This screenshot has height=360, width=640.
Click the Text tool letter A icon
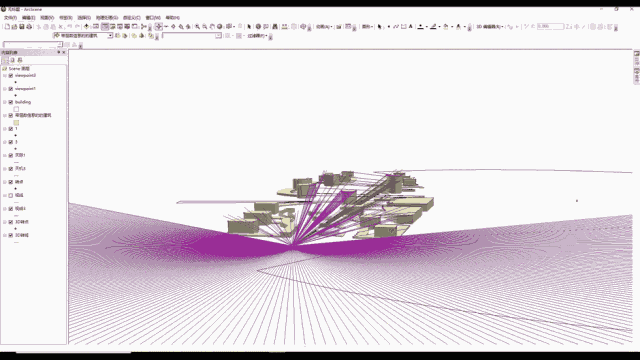[x=411, y=27]
